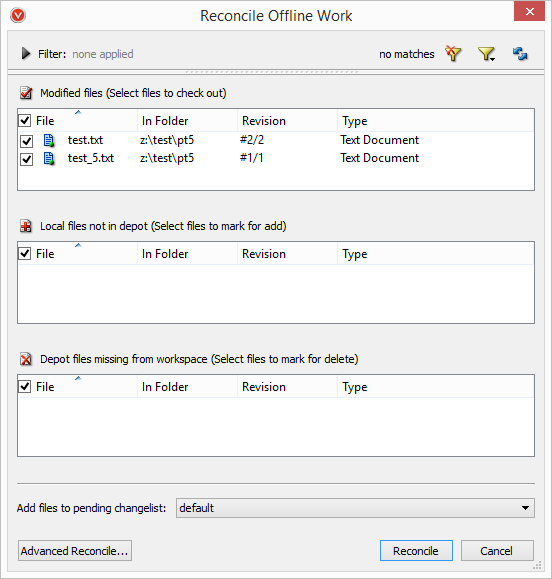Open the pending changelist dropdown
The height and width of the screenshot is (579, 552).
(355, 508)
